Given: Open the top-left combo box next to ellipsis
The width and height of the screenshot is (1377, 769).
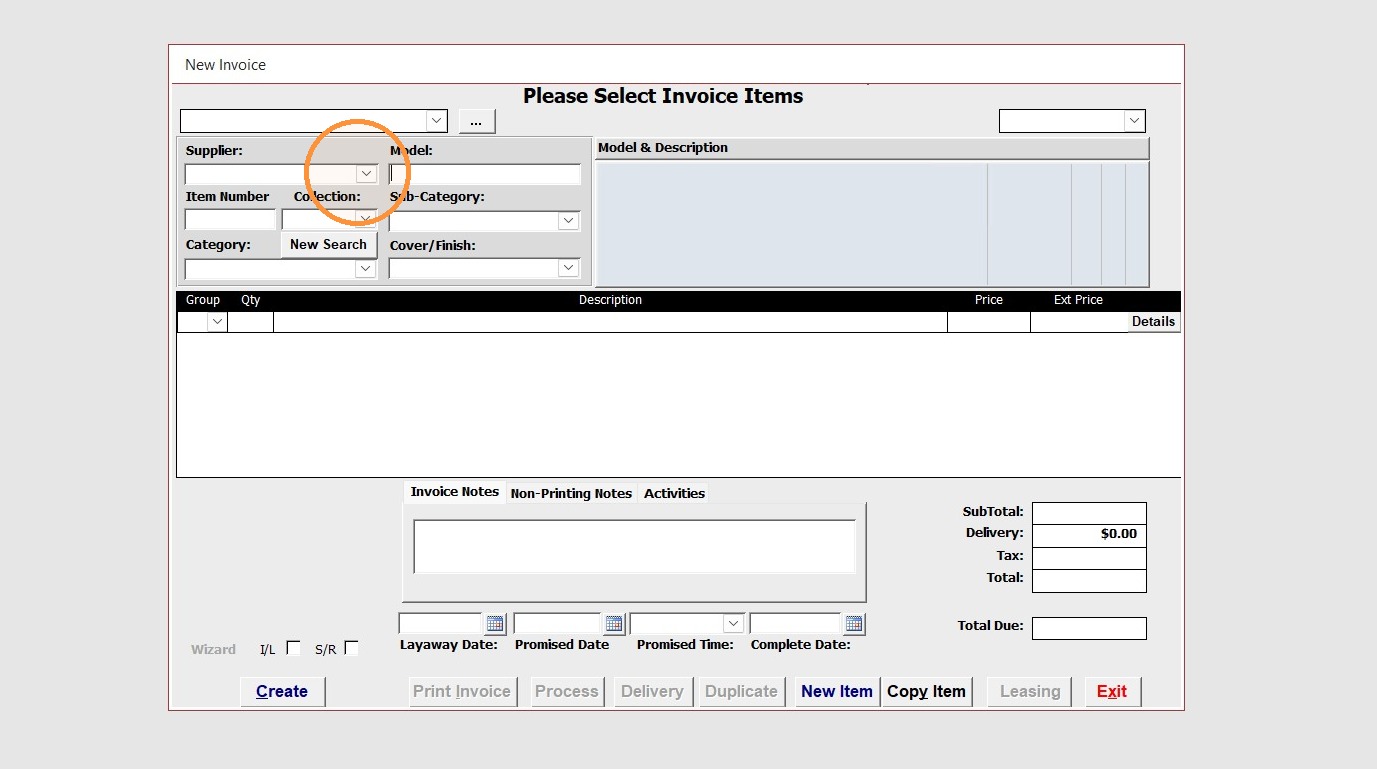Looking at the screenshot, I should (x=436, y=121).
